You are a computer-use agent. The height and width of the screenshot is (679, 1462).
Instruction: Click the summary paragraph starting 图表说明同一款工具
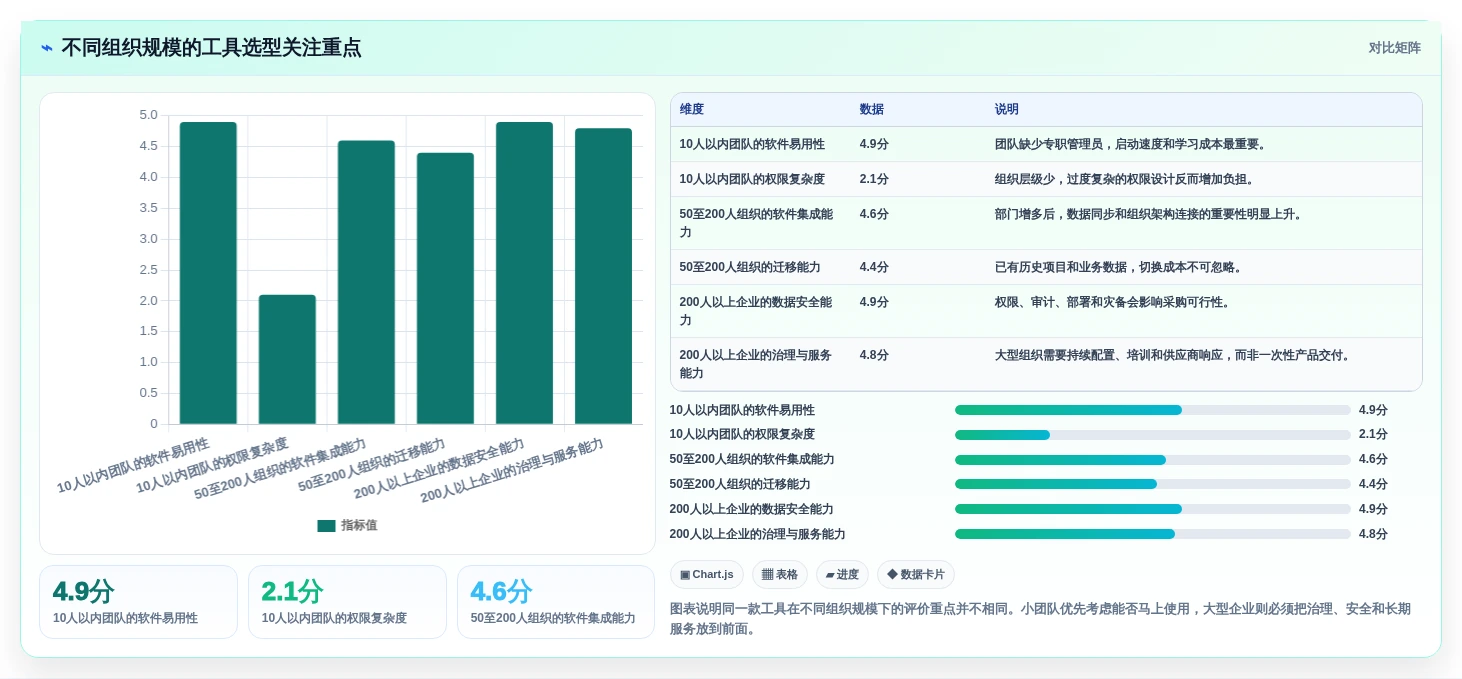pyautogui.click(x=1040, y=619)
